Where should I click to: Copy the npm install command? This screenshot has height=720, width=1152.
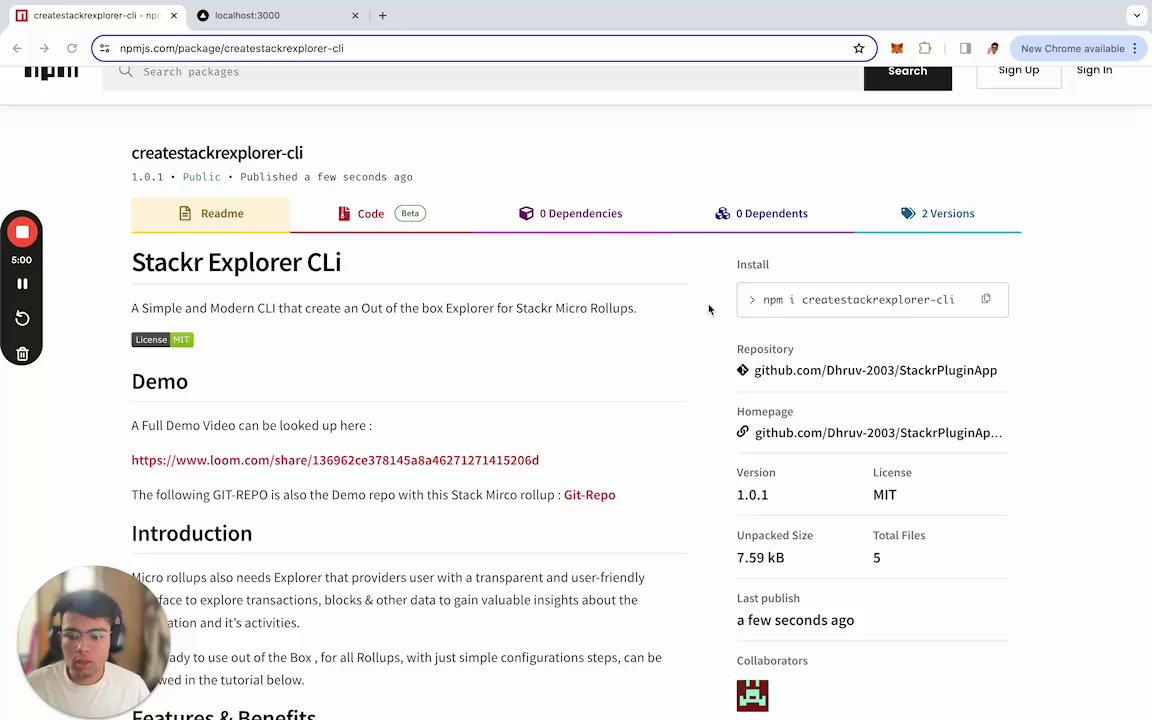point(986,299)
